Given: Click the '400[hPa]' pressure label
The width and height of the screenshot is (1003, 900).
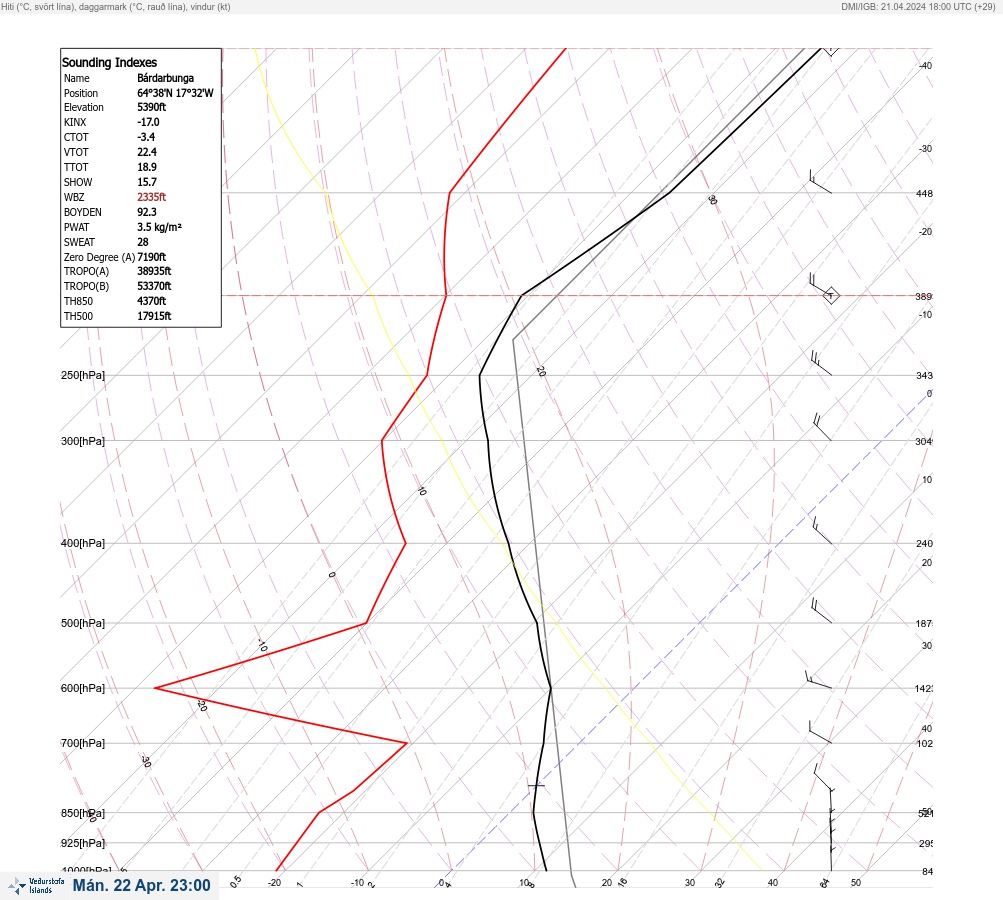Looking at the screenshot, I should tap(83, 543).
